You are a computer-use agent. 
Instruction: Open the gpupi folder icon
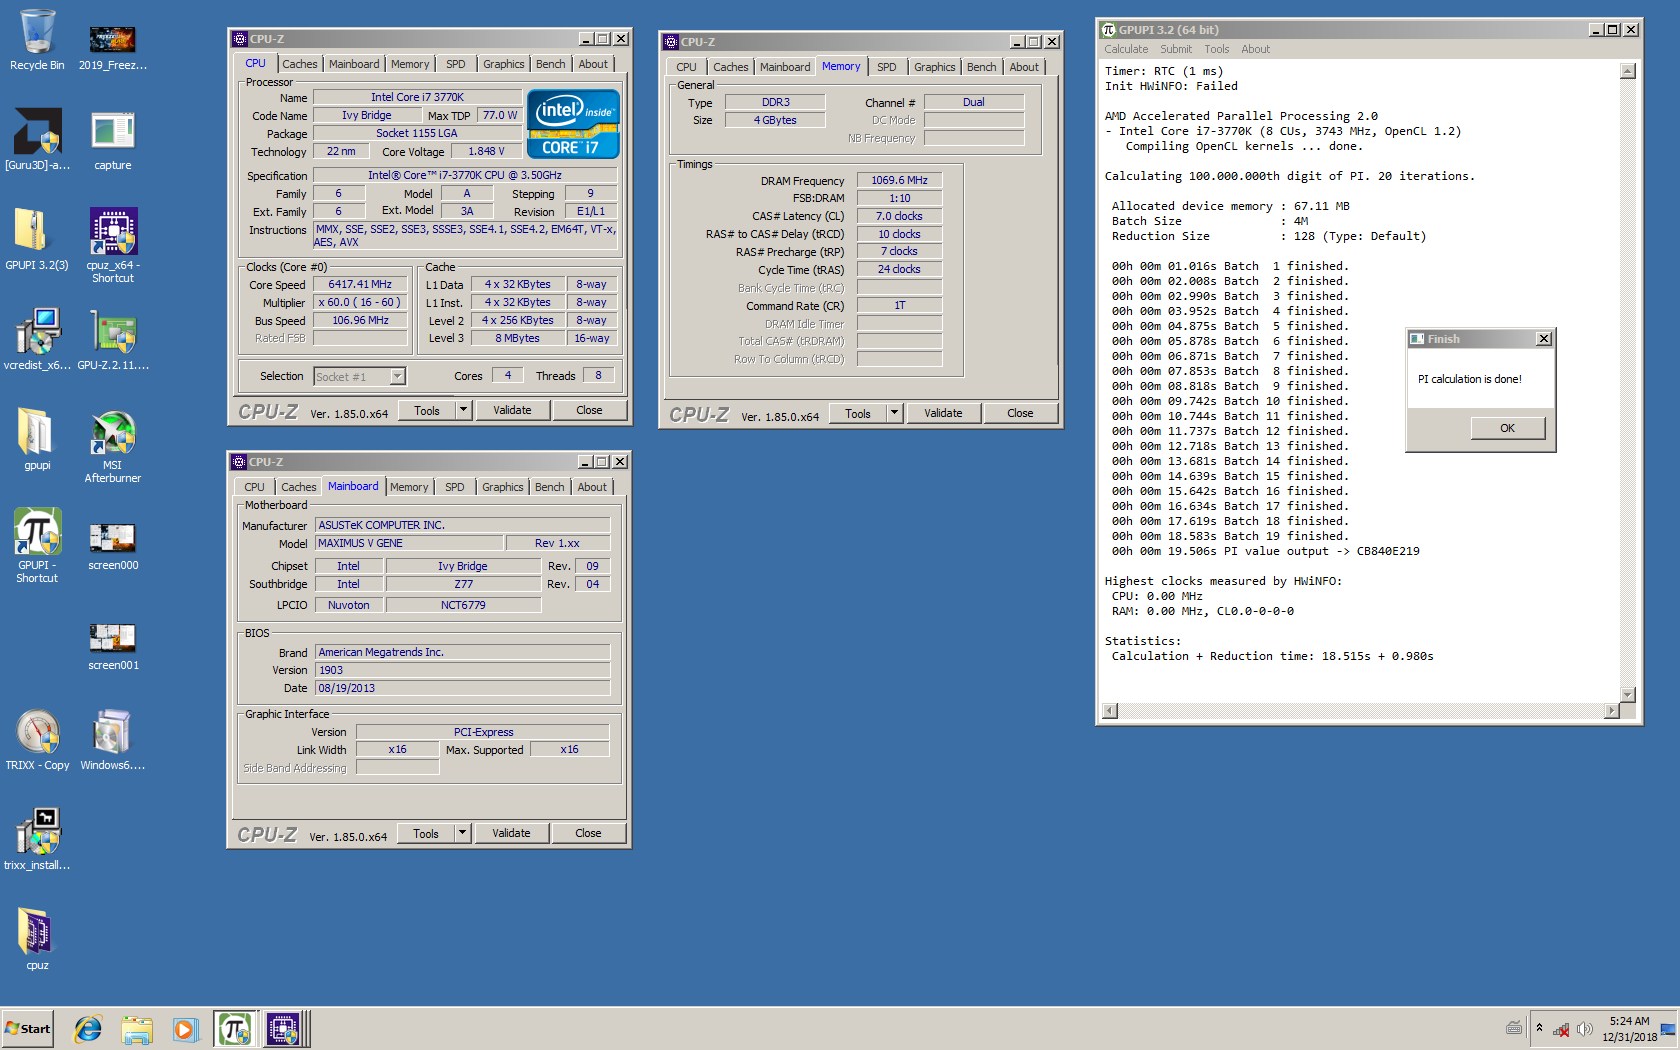pos(37,440)
